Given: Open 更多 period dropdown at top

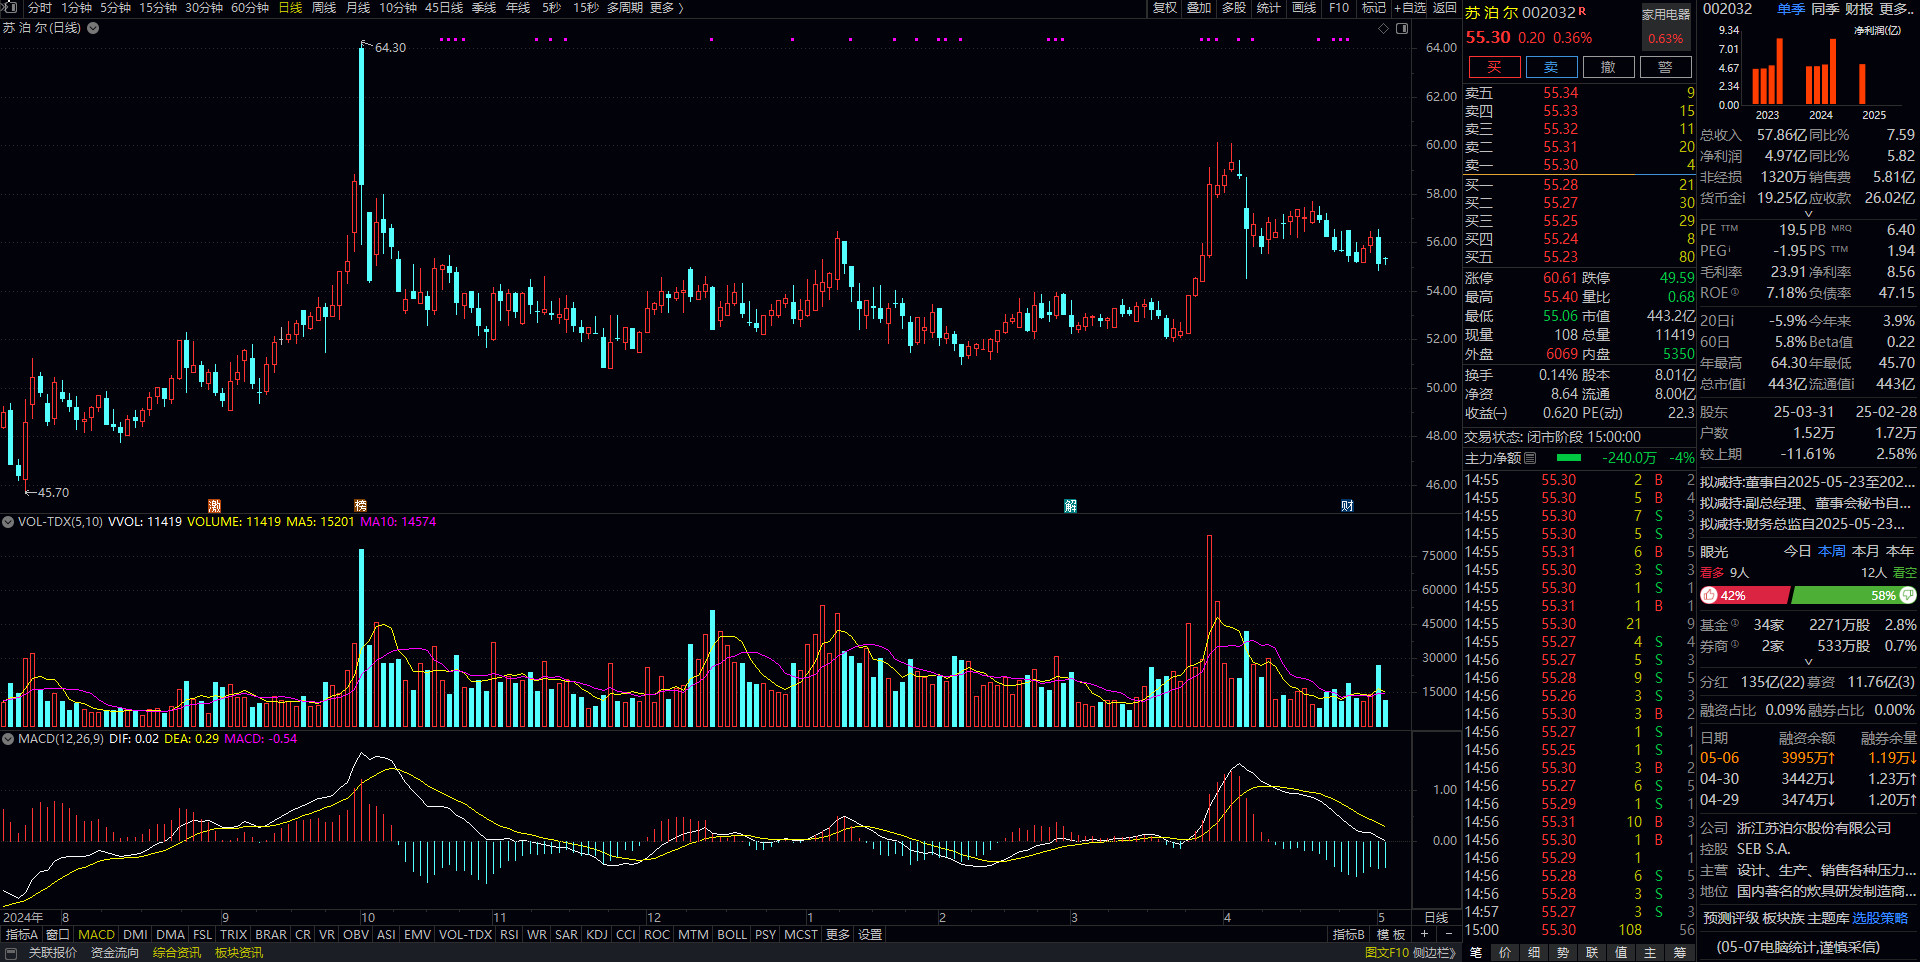Looking at the screenshot, I should 666,7.
